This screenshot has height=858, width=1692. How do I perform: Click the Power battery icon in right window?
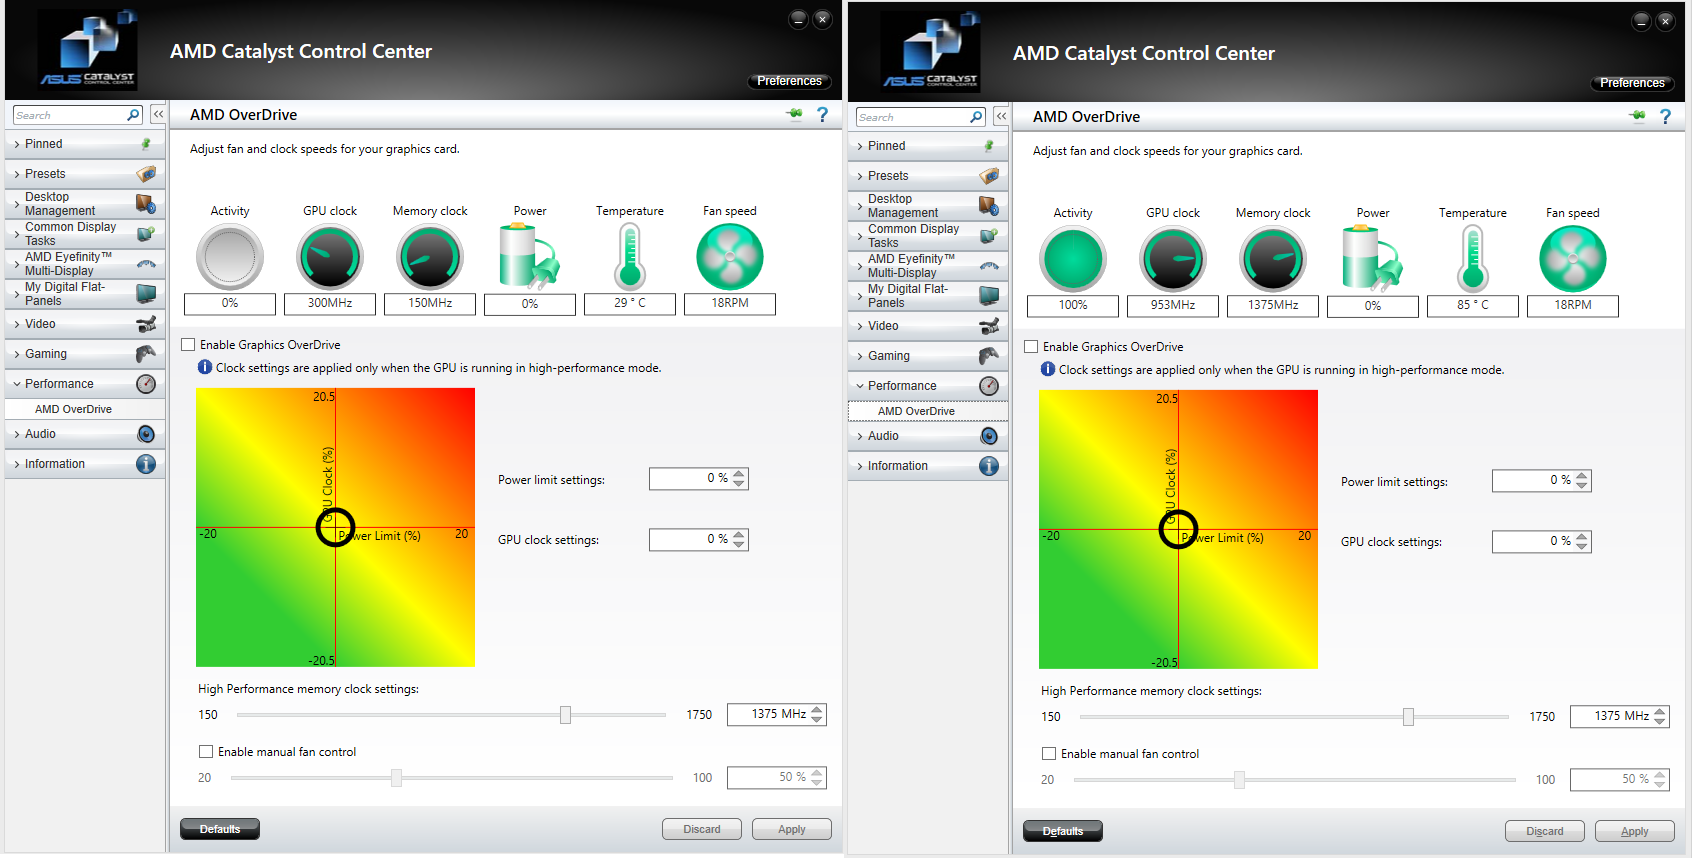point(1373,259)
